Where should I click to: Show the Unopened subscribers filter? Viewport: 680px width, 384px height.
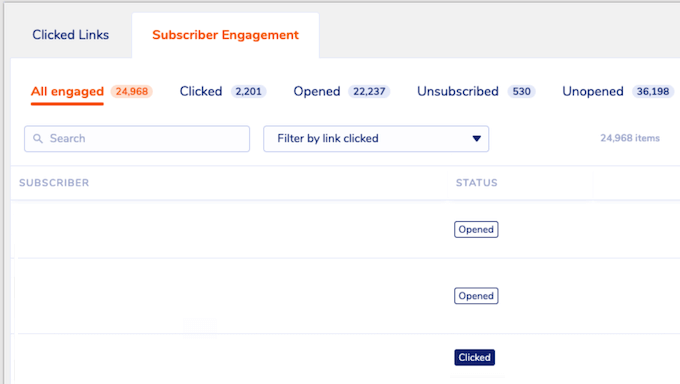tap(592, 92)
